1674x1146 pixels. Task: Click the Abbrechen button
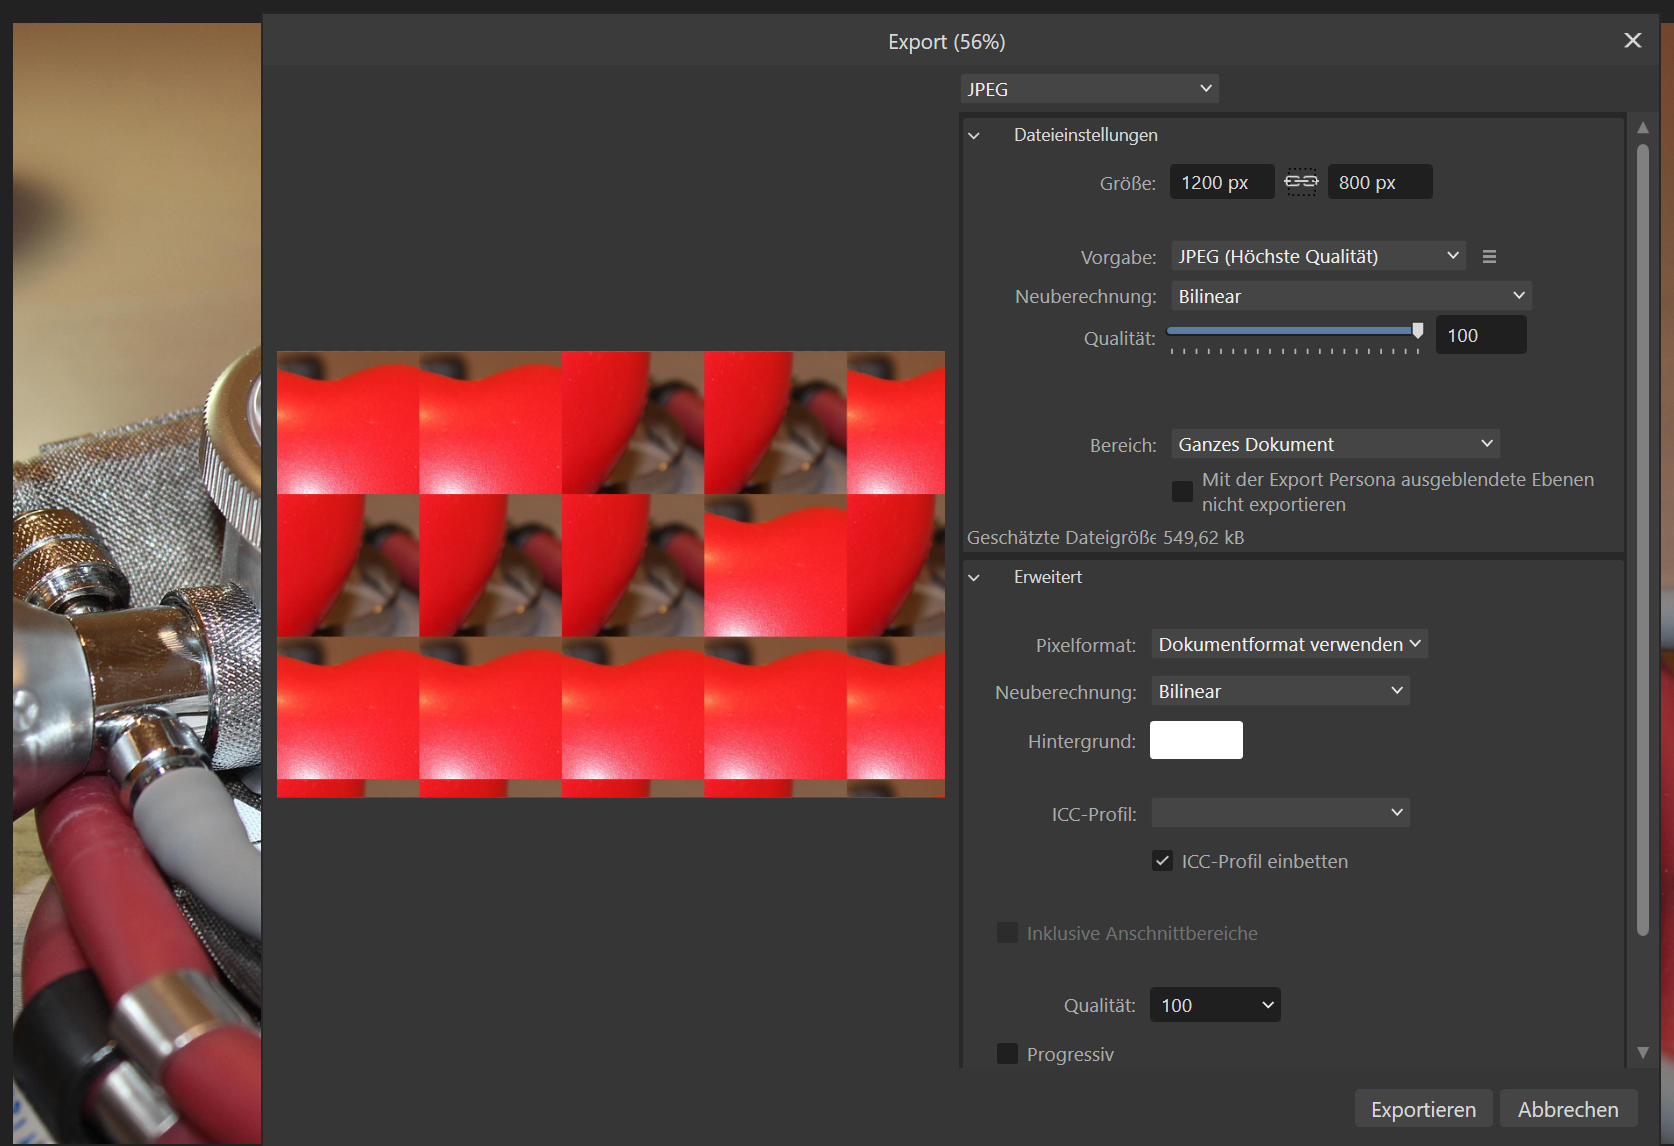(1568, 1109)
